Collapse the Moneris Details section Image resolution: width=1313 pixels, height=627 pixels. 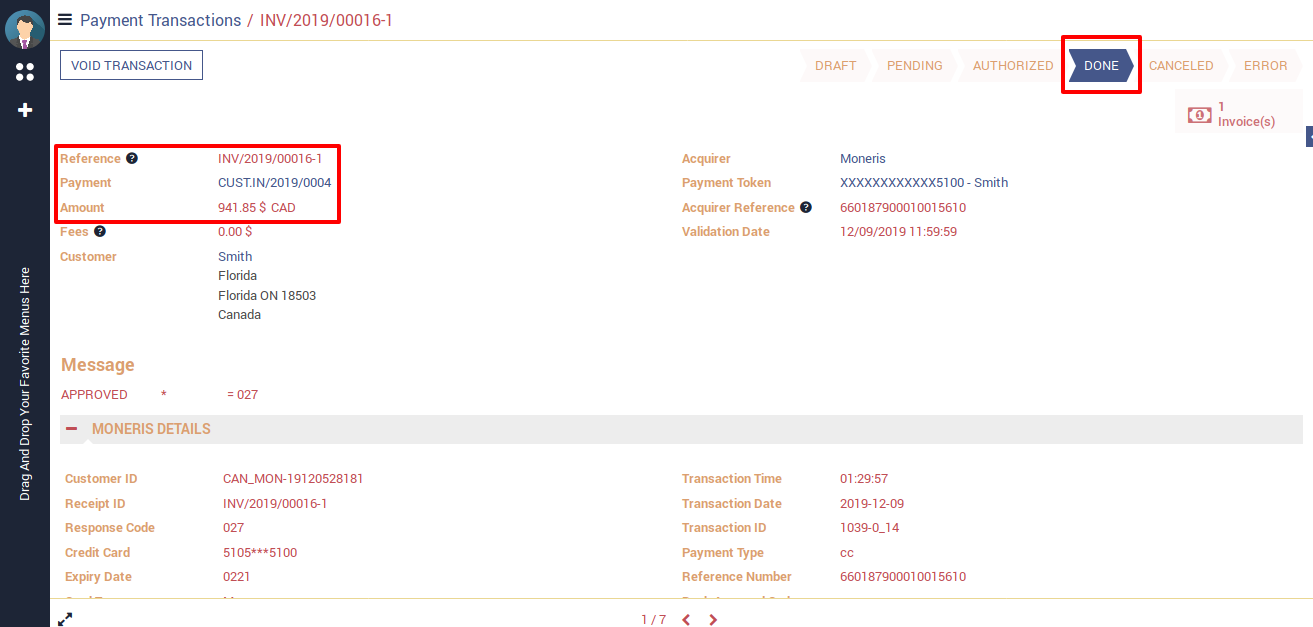72,429
